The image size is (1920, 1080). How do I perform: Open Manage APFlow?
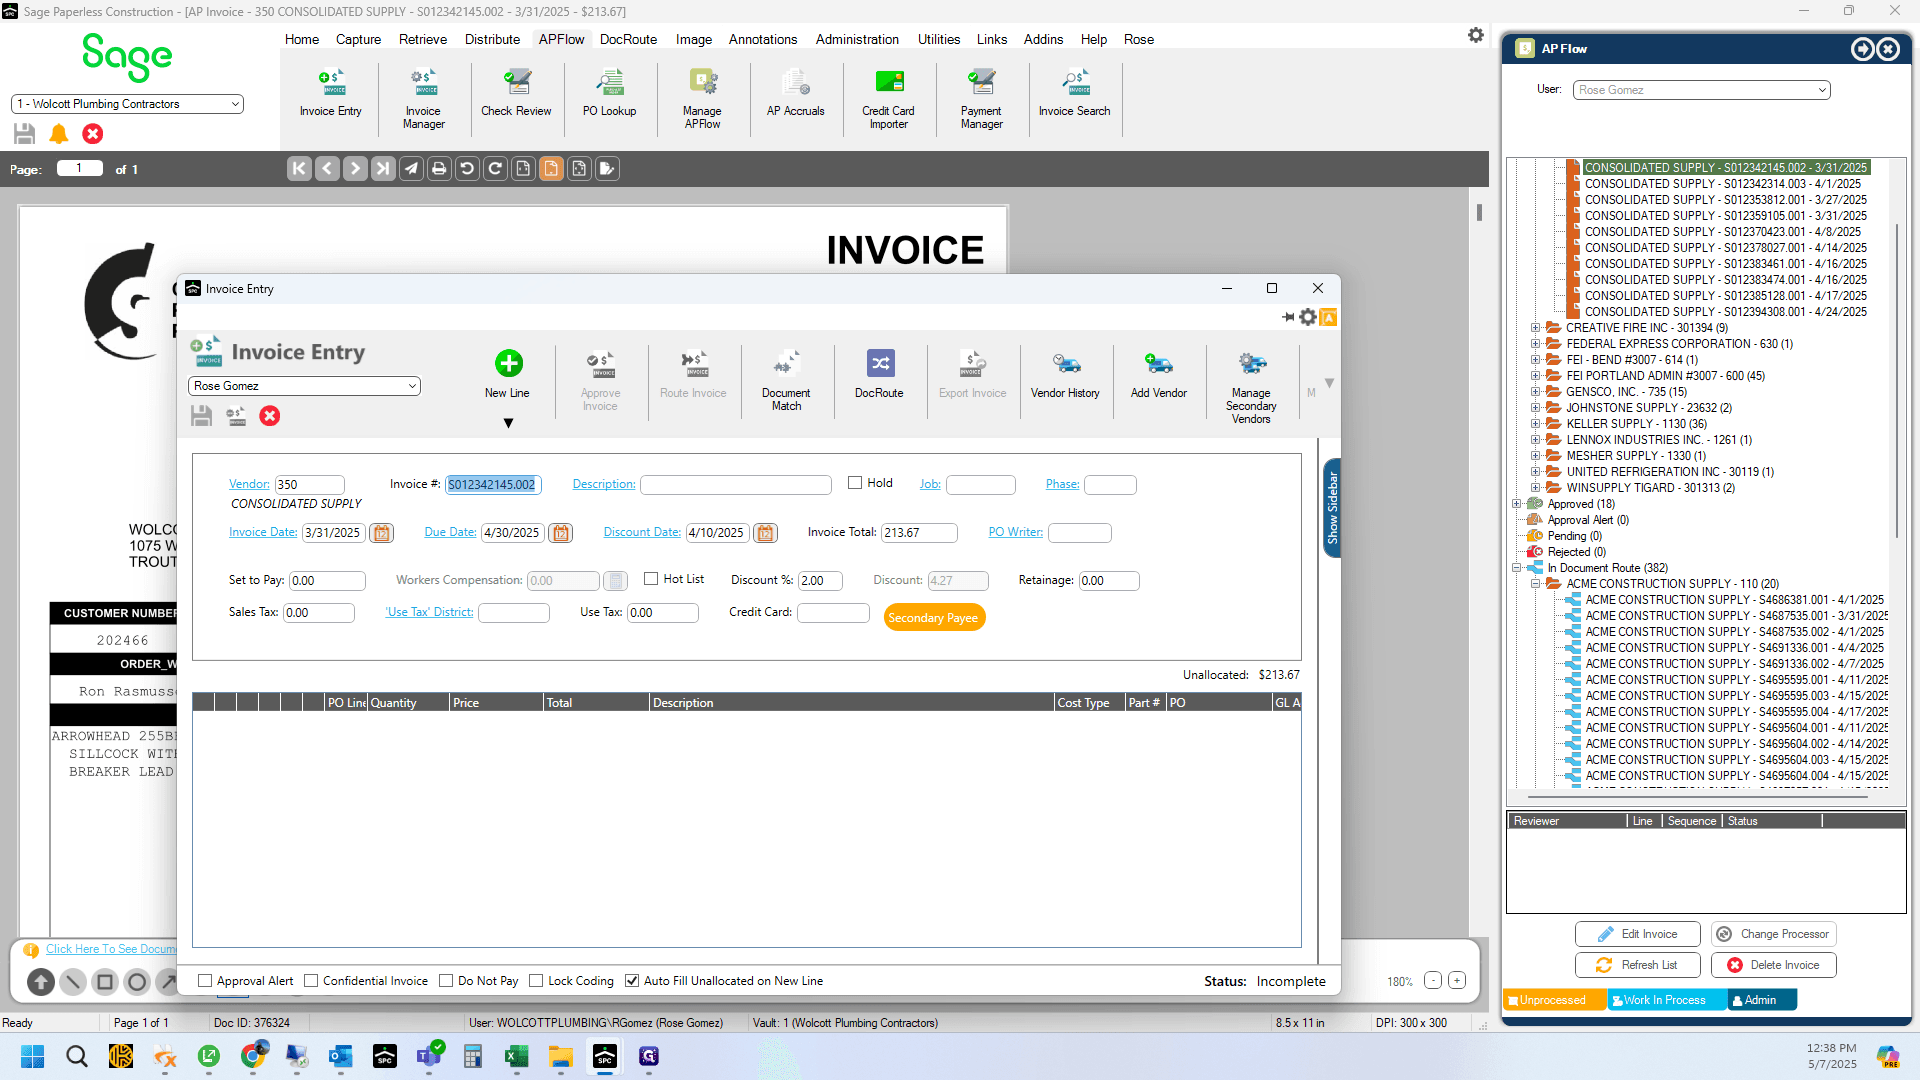click(702, 99)
